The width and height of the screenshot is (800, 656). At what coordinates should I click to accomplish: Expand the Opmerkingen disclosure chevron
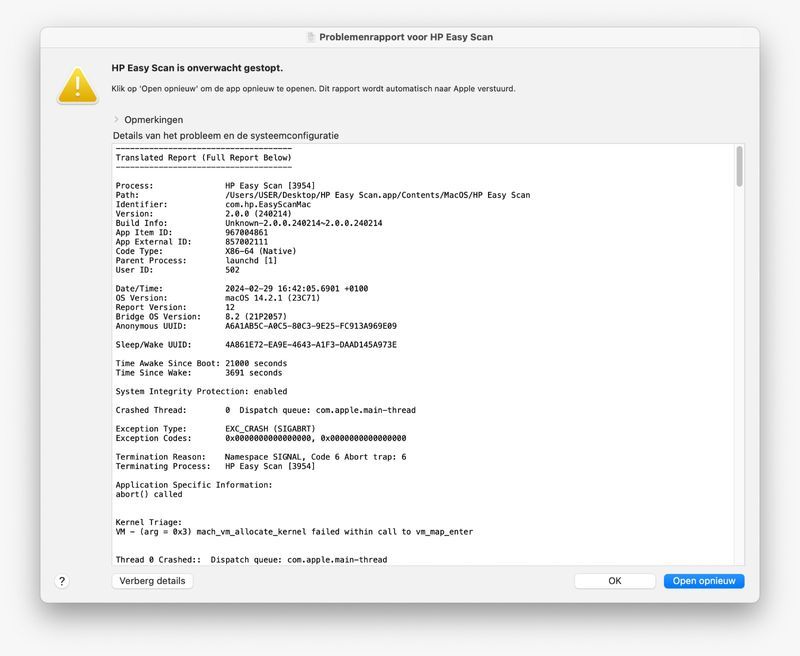pyautogui.click(x=116, y=120)
